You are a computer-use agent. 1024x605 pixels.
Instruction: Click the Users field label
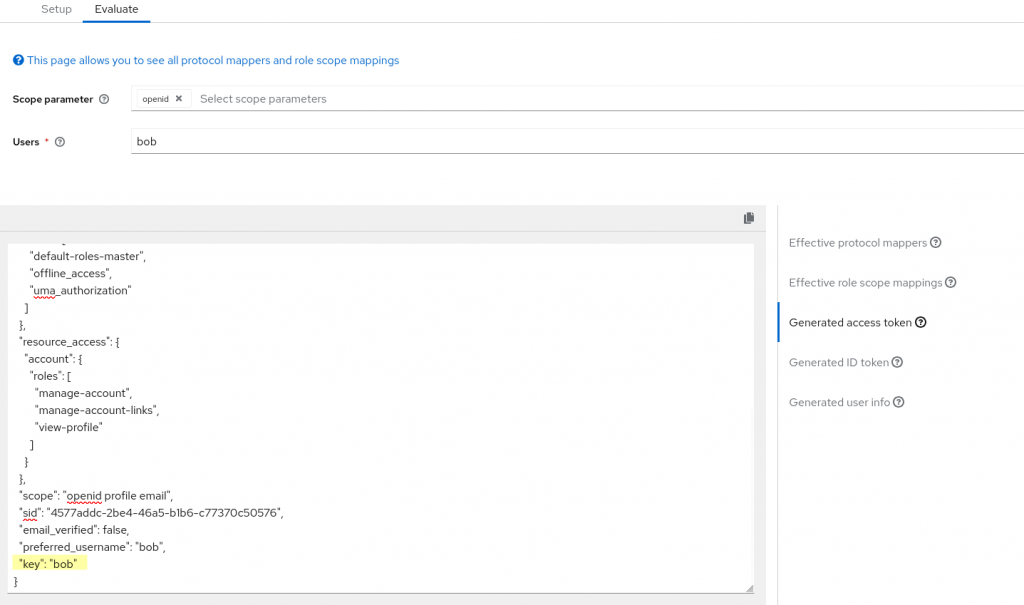[26, 142]
